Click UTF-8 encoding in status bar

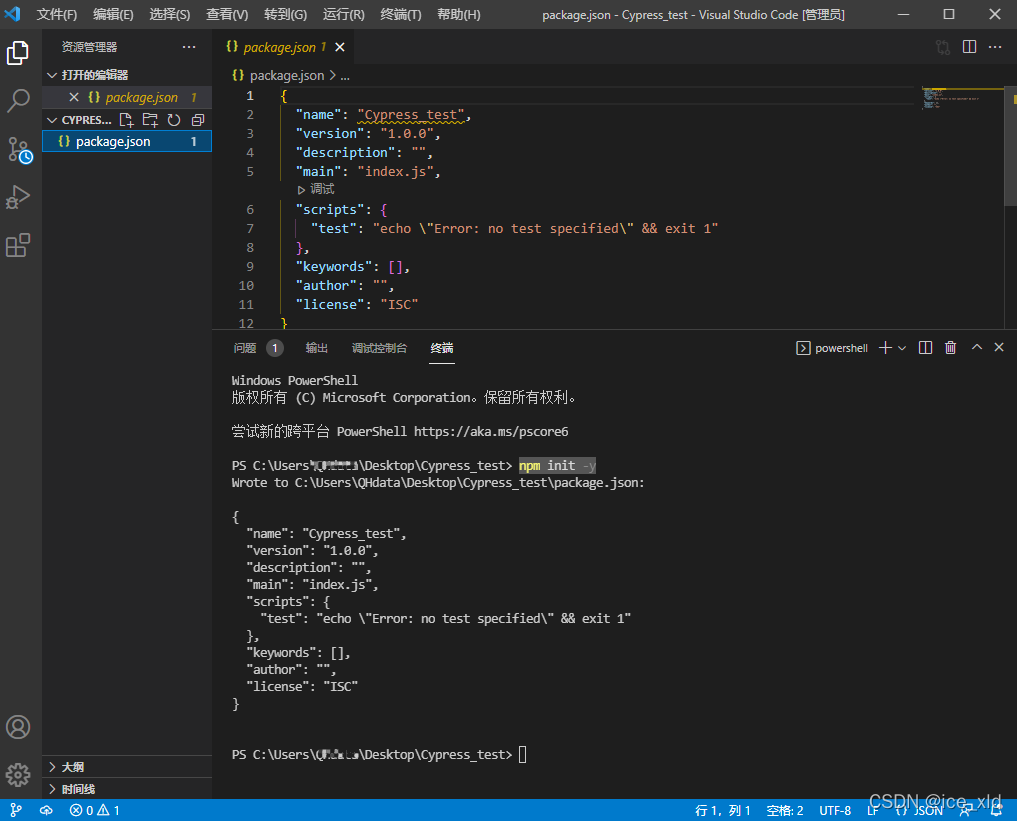pyautogui.click(x=835, y=811)
